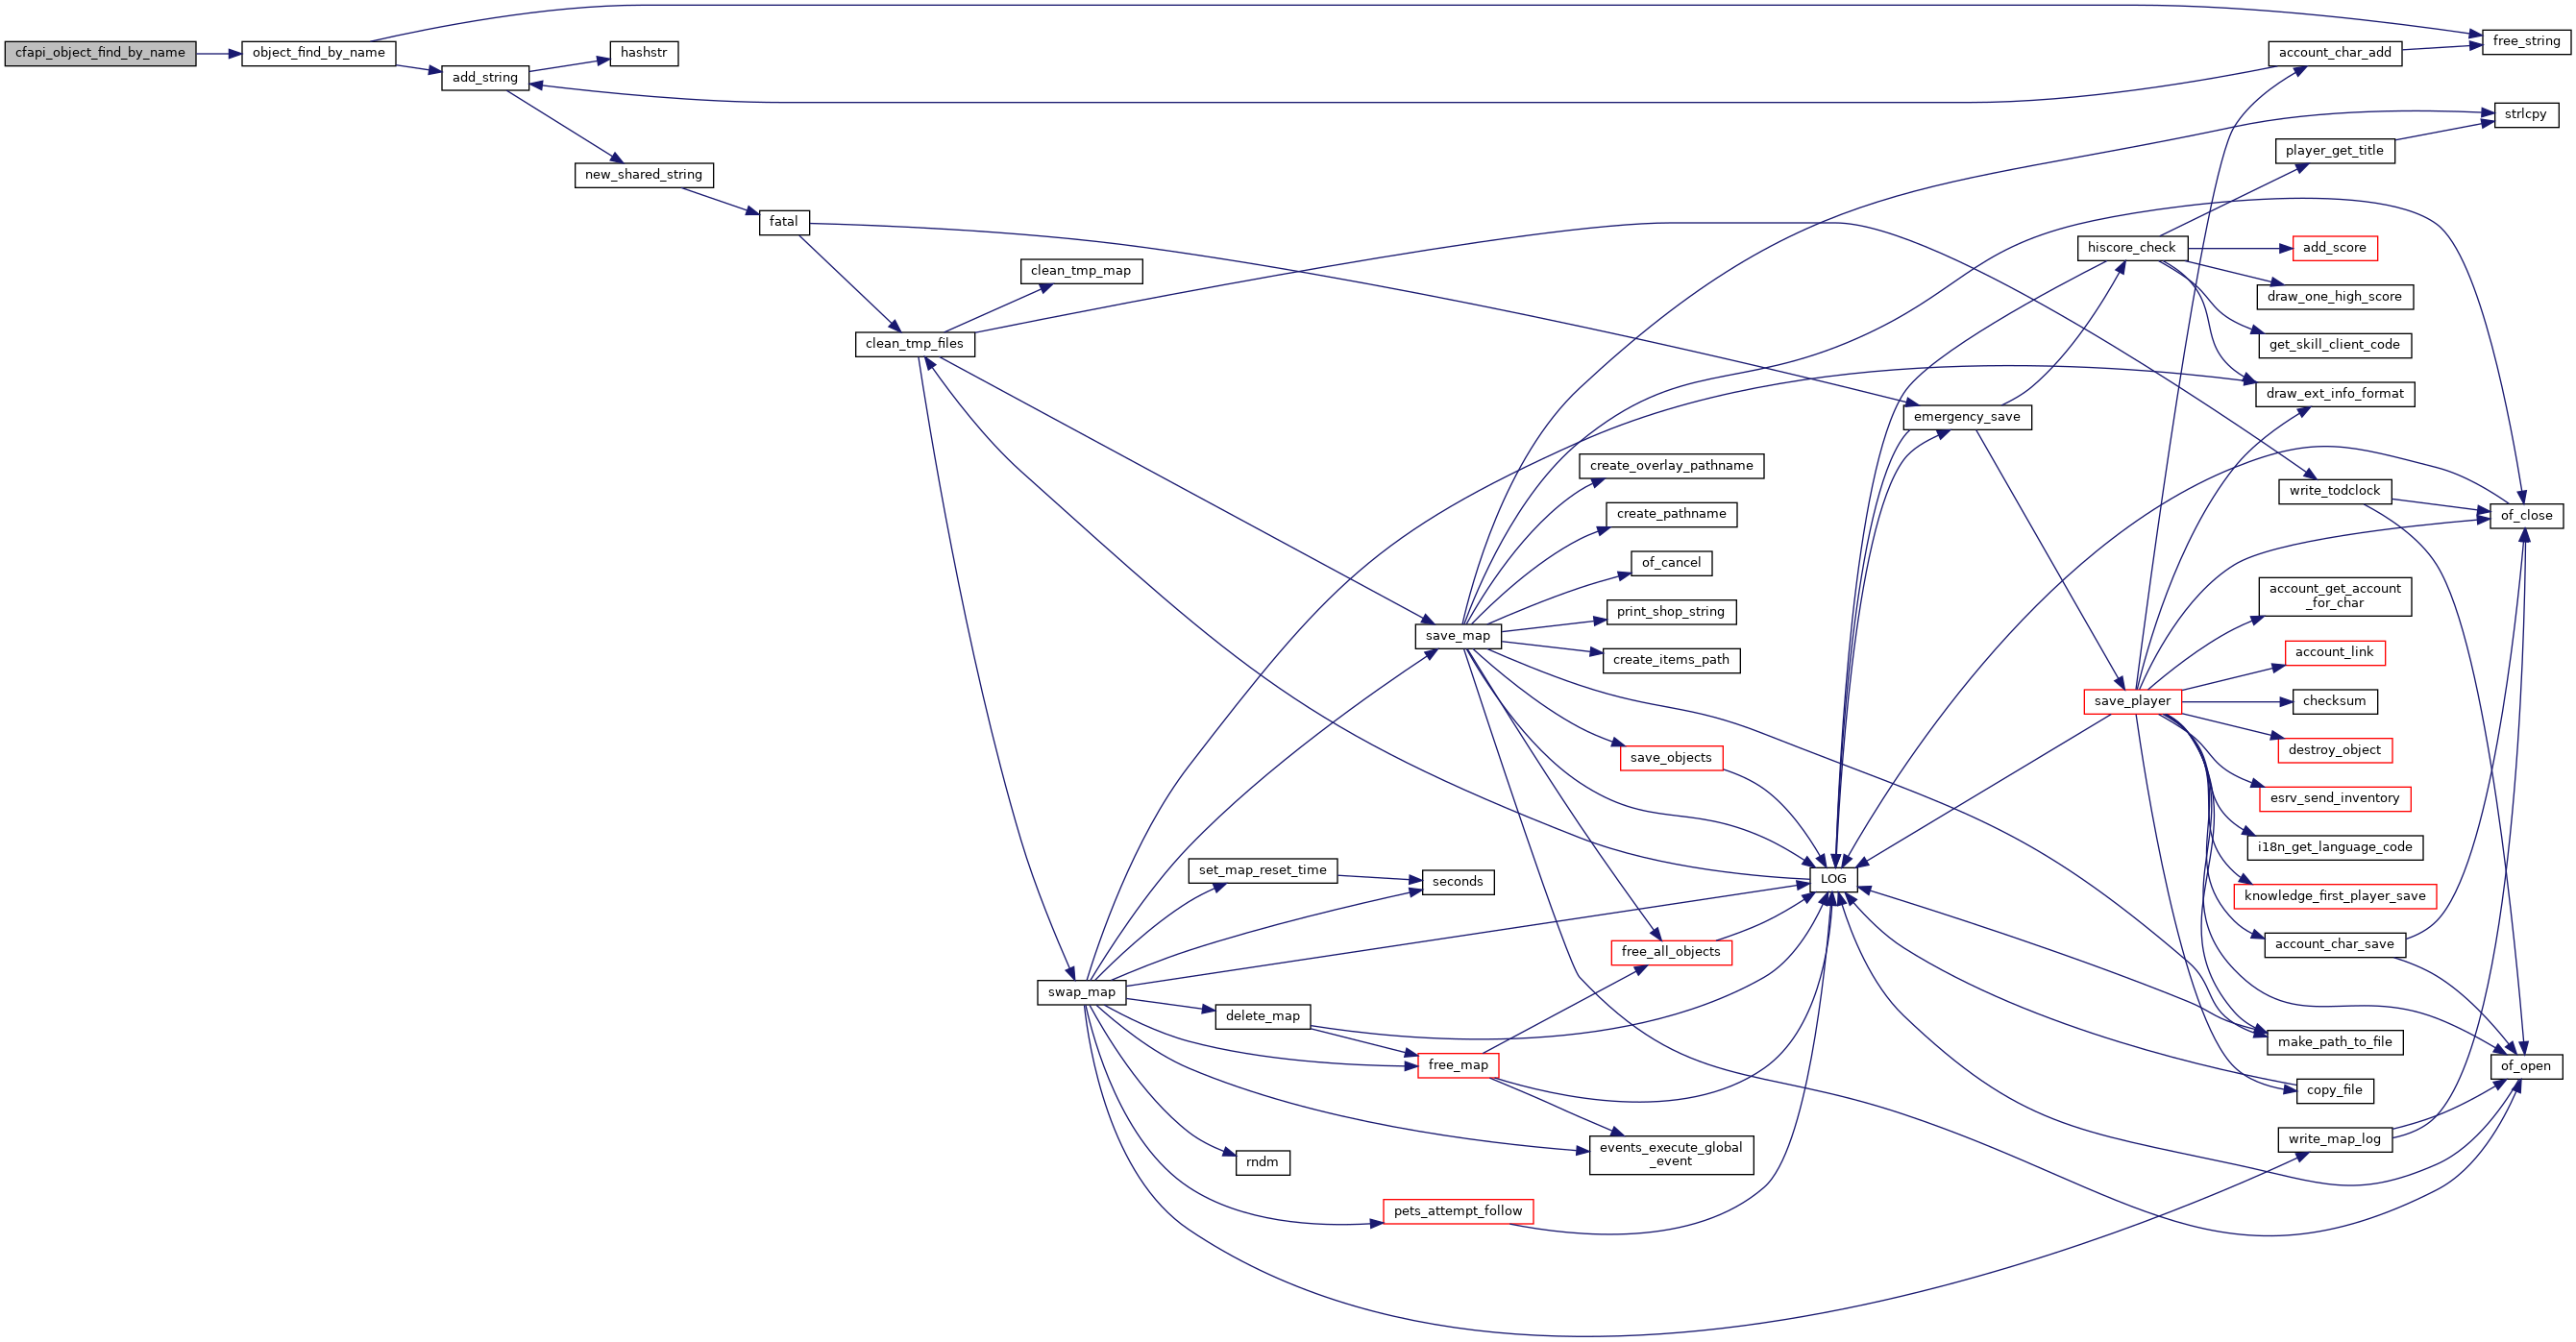Click the of_open node

pyautogui.click(x=2526, y=1066)
